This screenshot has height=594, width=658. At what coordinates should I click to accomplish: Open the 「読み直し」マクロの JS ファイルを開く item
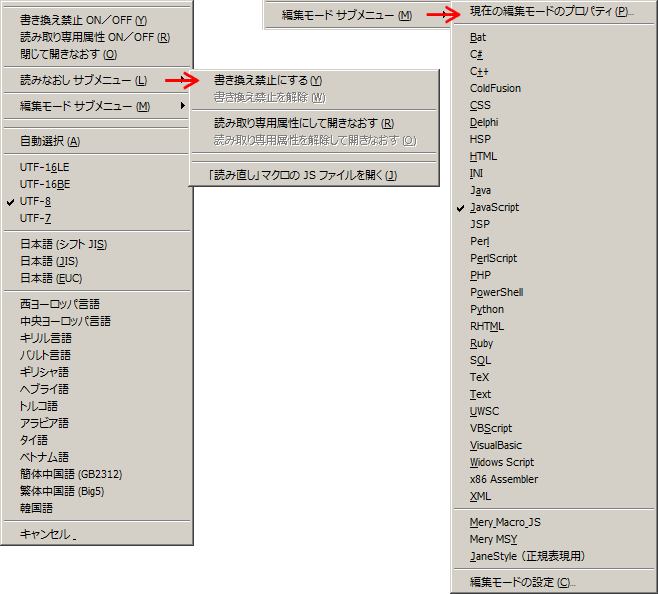tap(302, 176)
